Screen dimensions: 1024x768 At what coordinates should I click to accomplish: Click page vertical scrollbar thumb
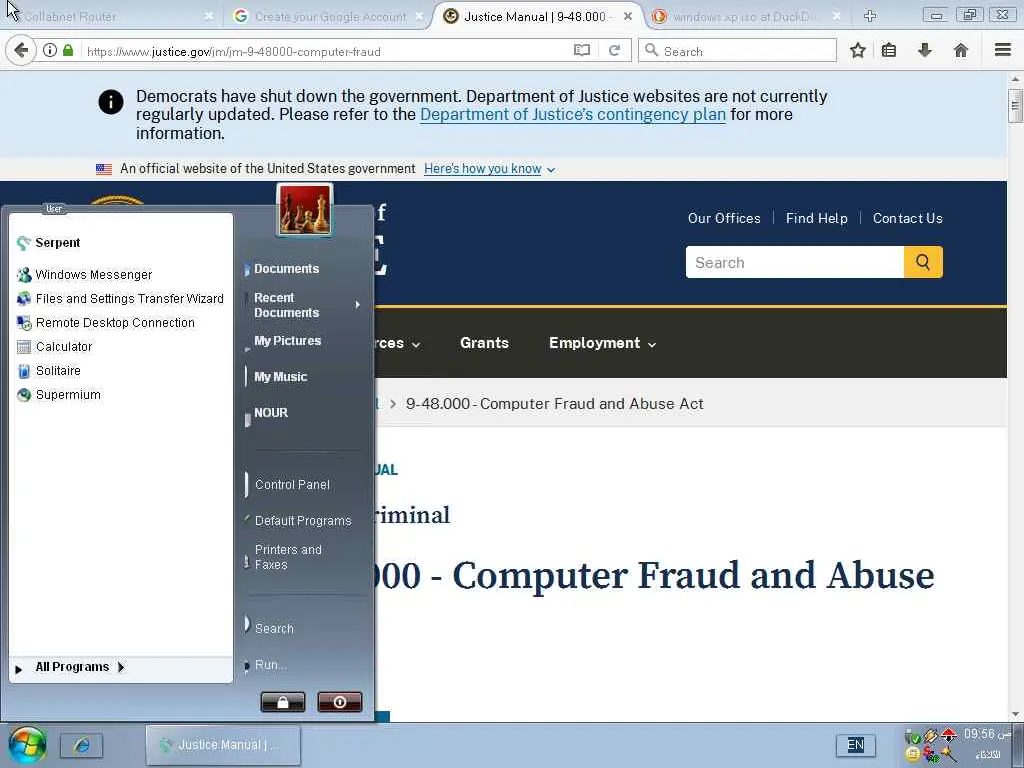[x=1015, y=106]
